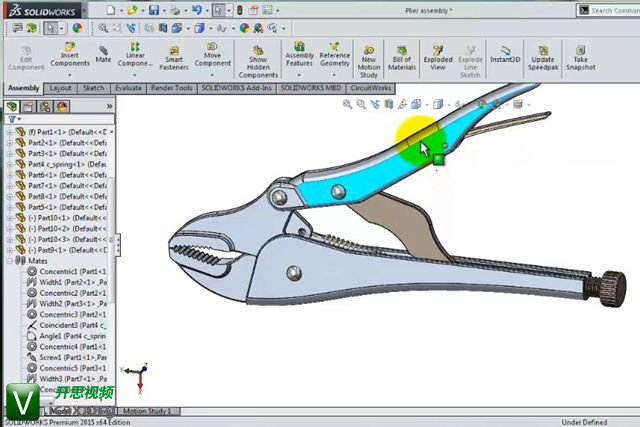Click Zoom to Fit in the view toolbar
Viewport: 640px width, 427px height.
click(347, 104)
